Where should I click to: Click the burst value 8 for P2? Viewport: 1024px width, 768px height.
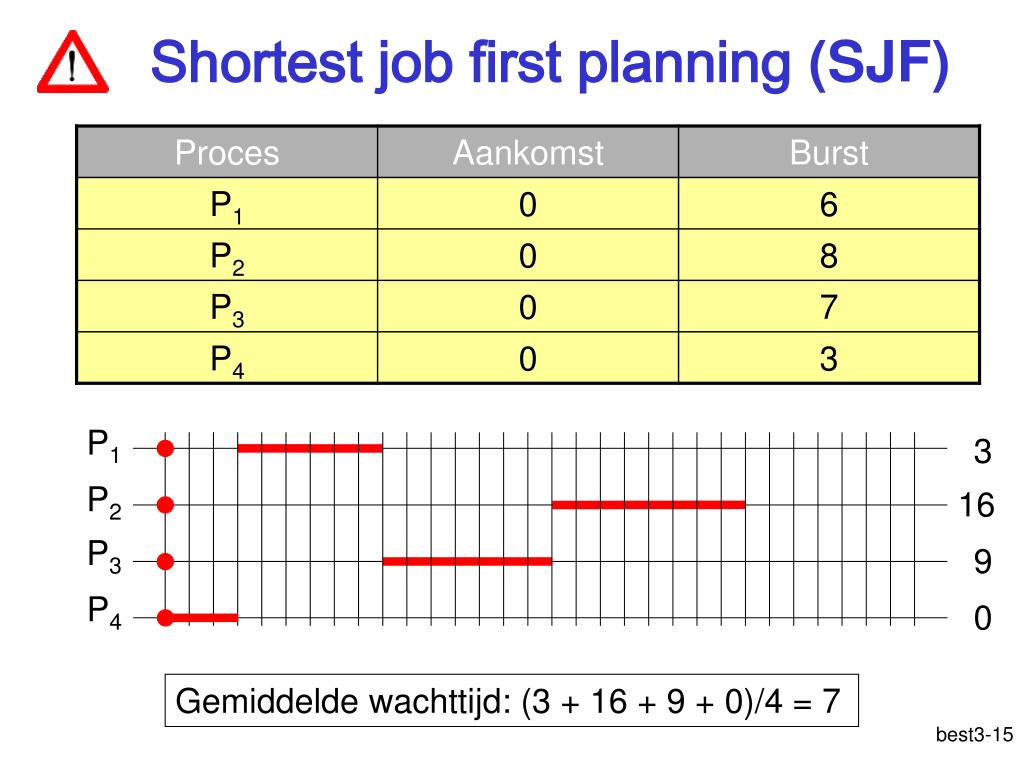click(829, 256)
